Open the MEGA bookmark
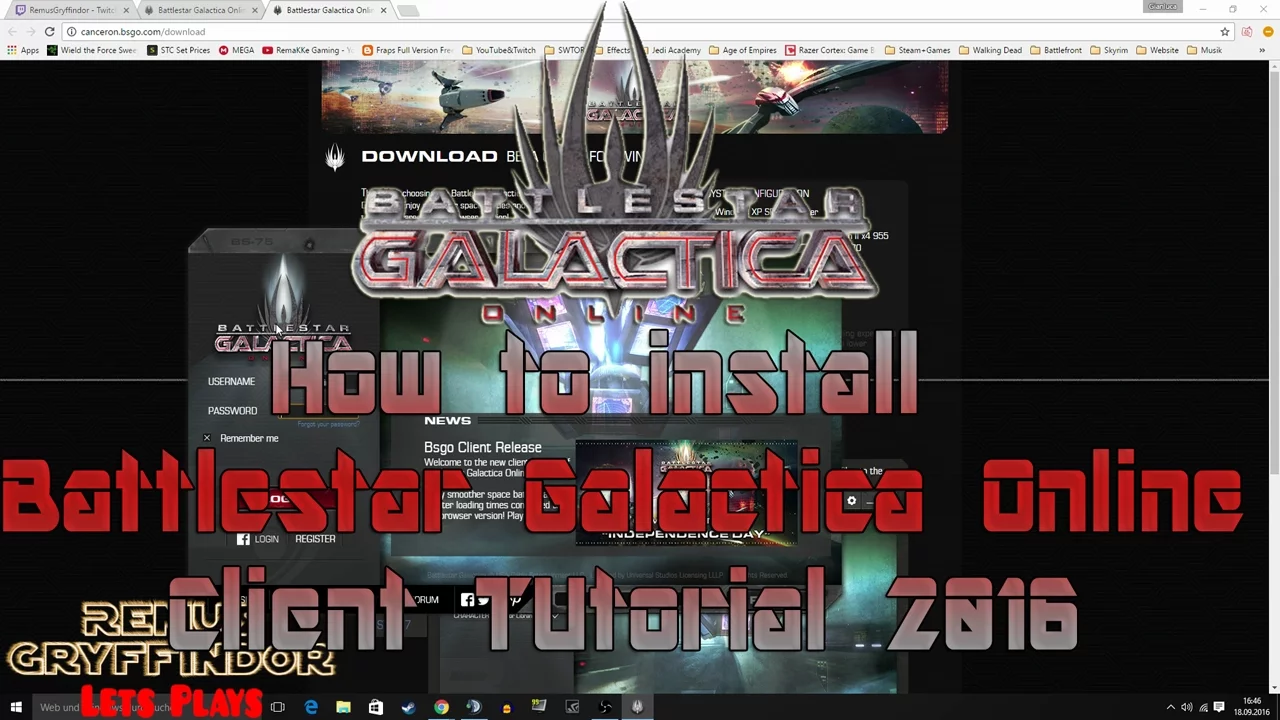The image size is (1280, 720). coord(236,50)
